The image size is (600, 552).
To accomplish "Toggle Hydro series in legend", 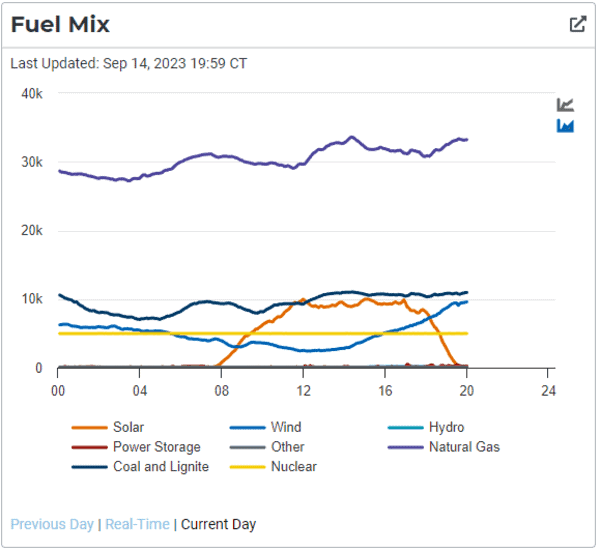I will pos(446,427).
